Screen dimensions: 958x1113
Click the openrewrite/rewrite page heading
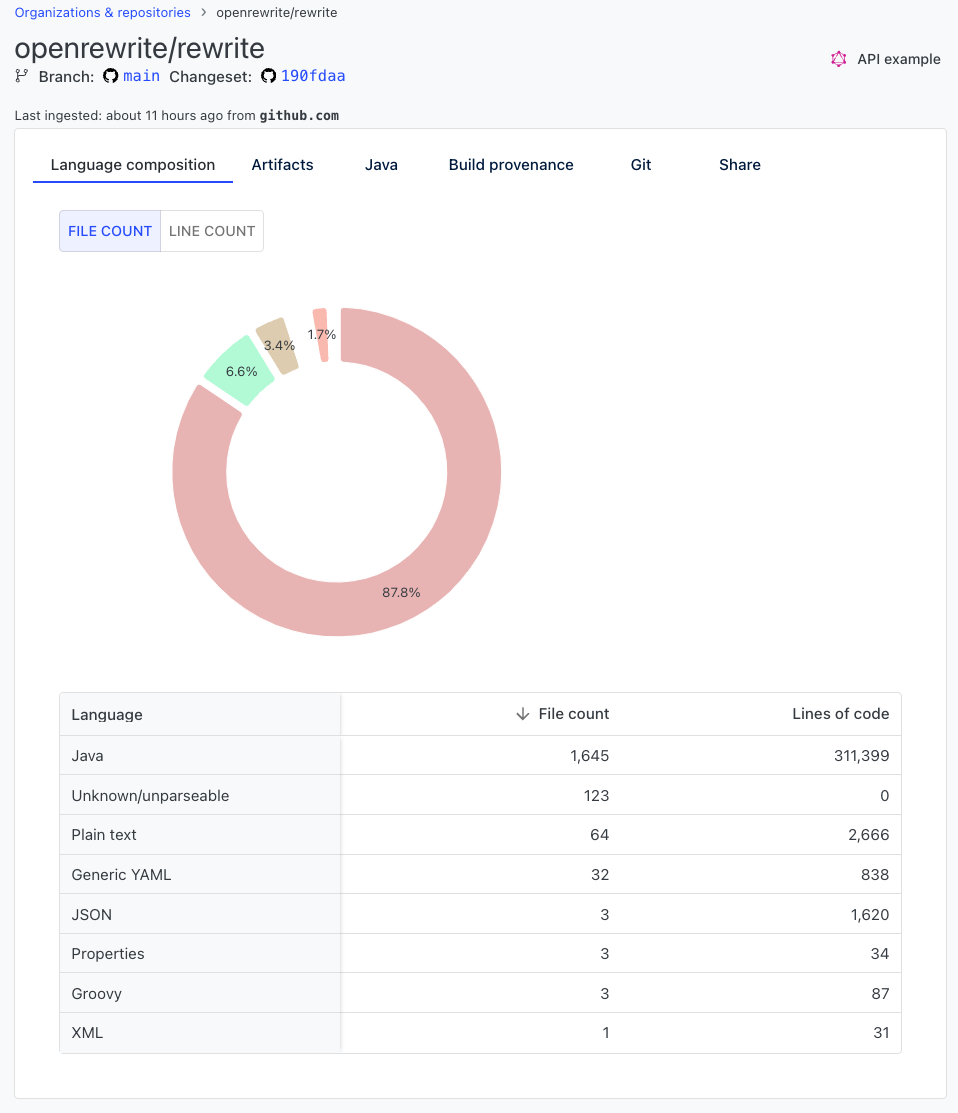tap(139, 48)
